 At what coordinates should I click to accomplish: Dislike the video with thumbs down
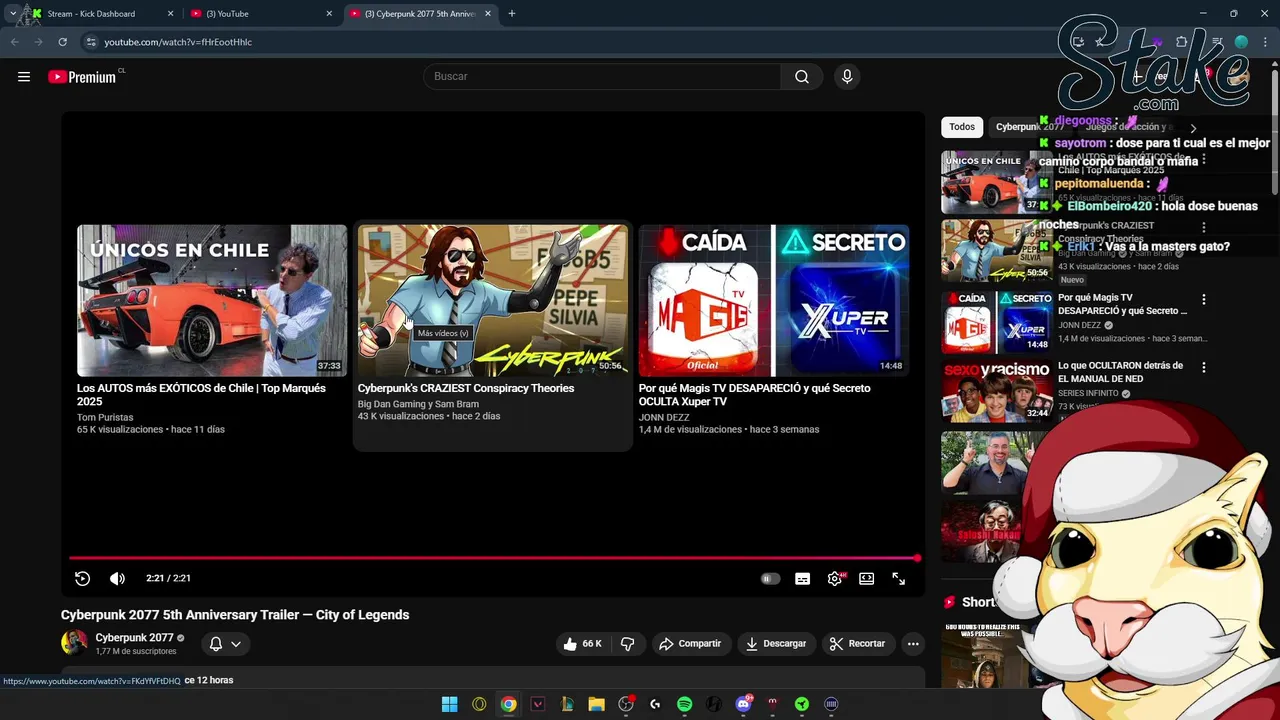(628, 644)
